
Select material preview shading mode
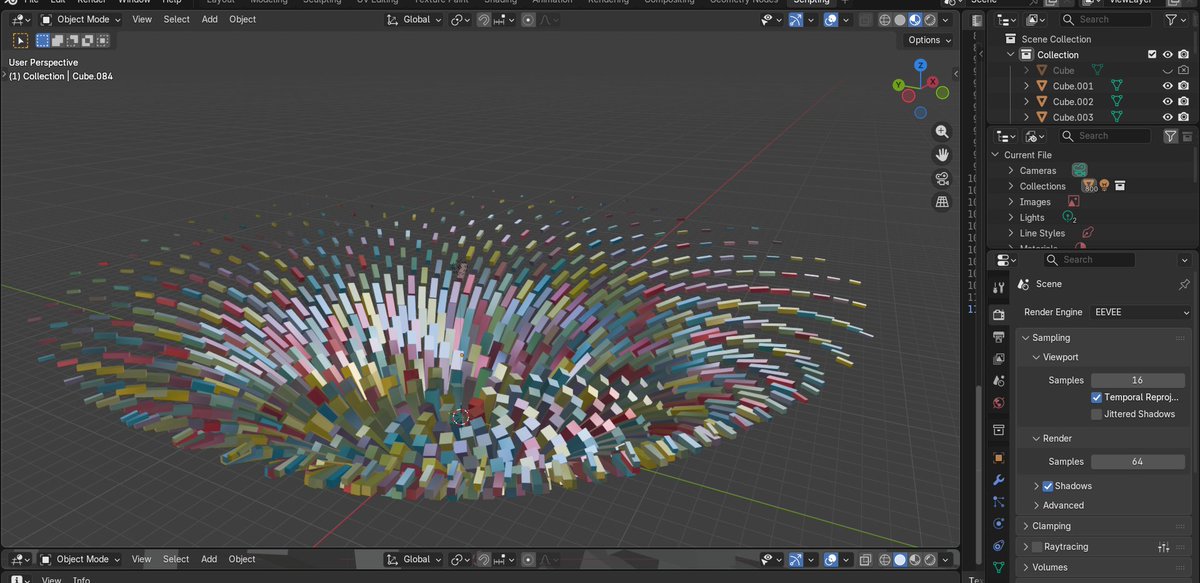coord(914,19)
